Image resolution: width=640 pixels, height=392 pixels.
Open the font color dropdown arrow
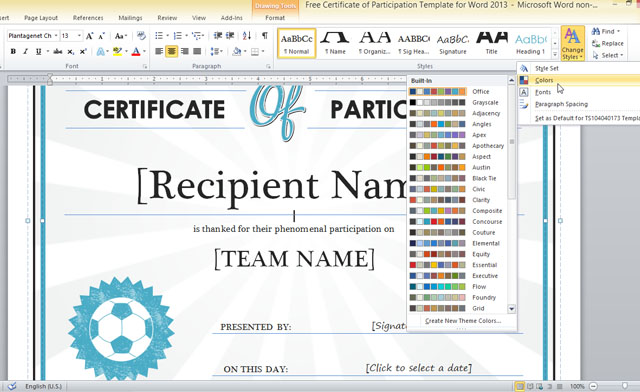[x=144, y=51]
